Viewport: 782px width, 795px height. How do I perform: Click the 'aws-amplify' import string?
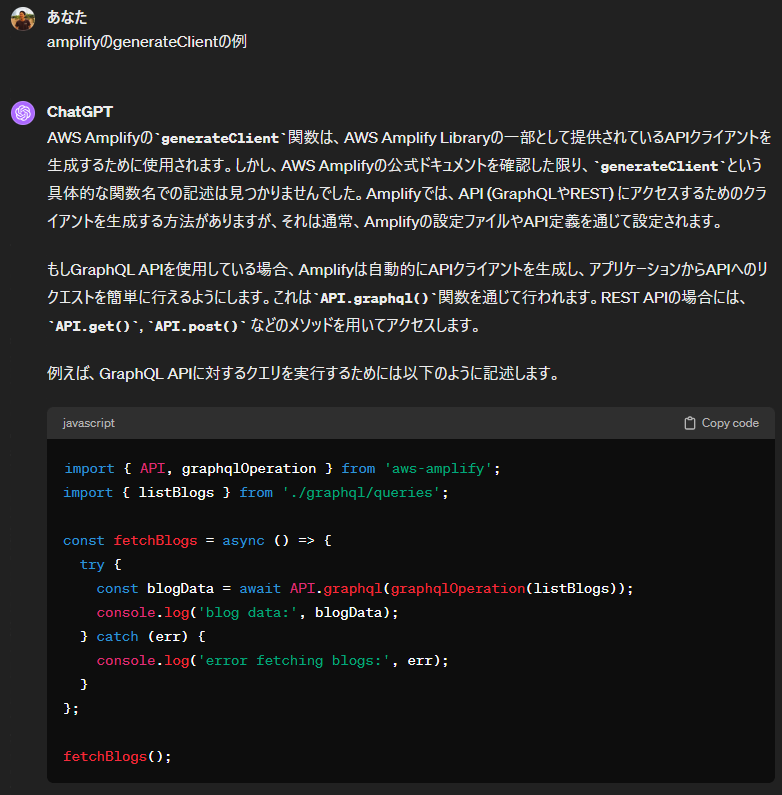[438, 468]
